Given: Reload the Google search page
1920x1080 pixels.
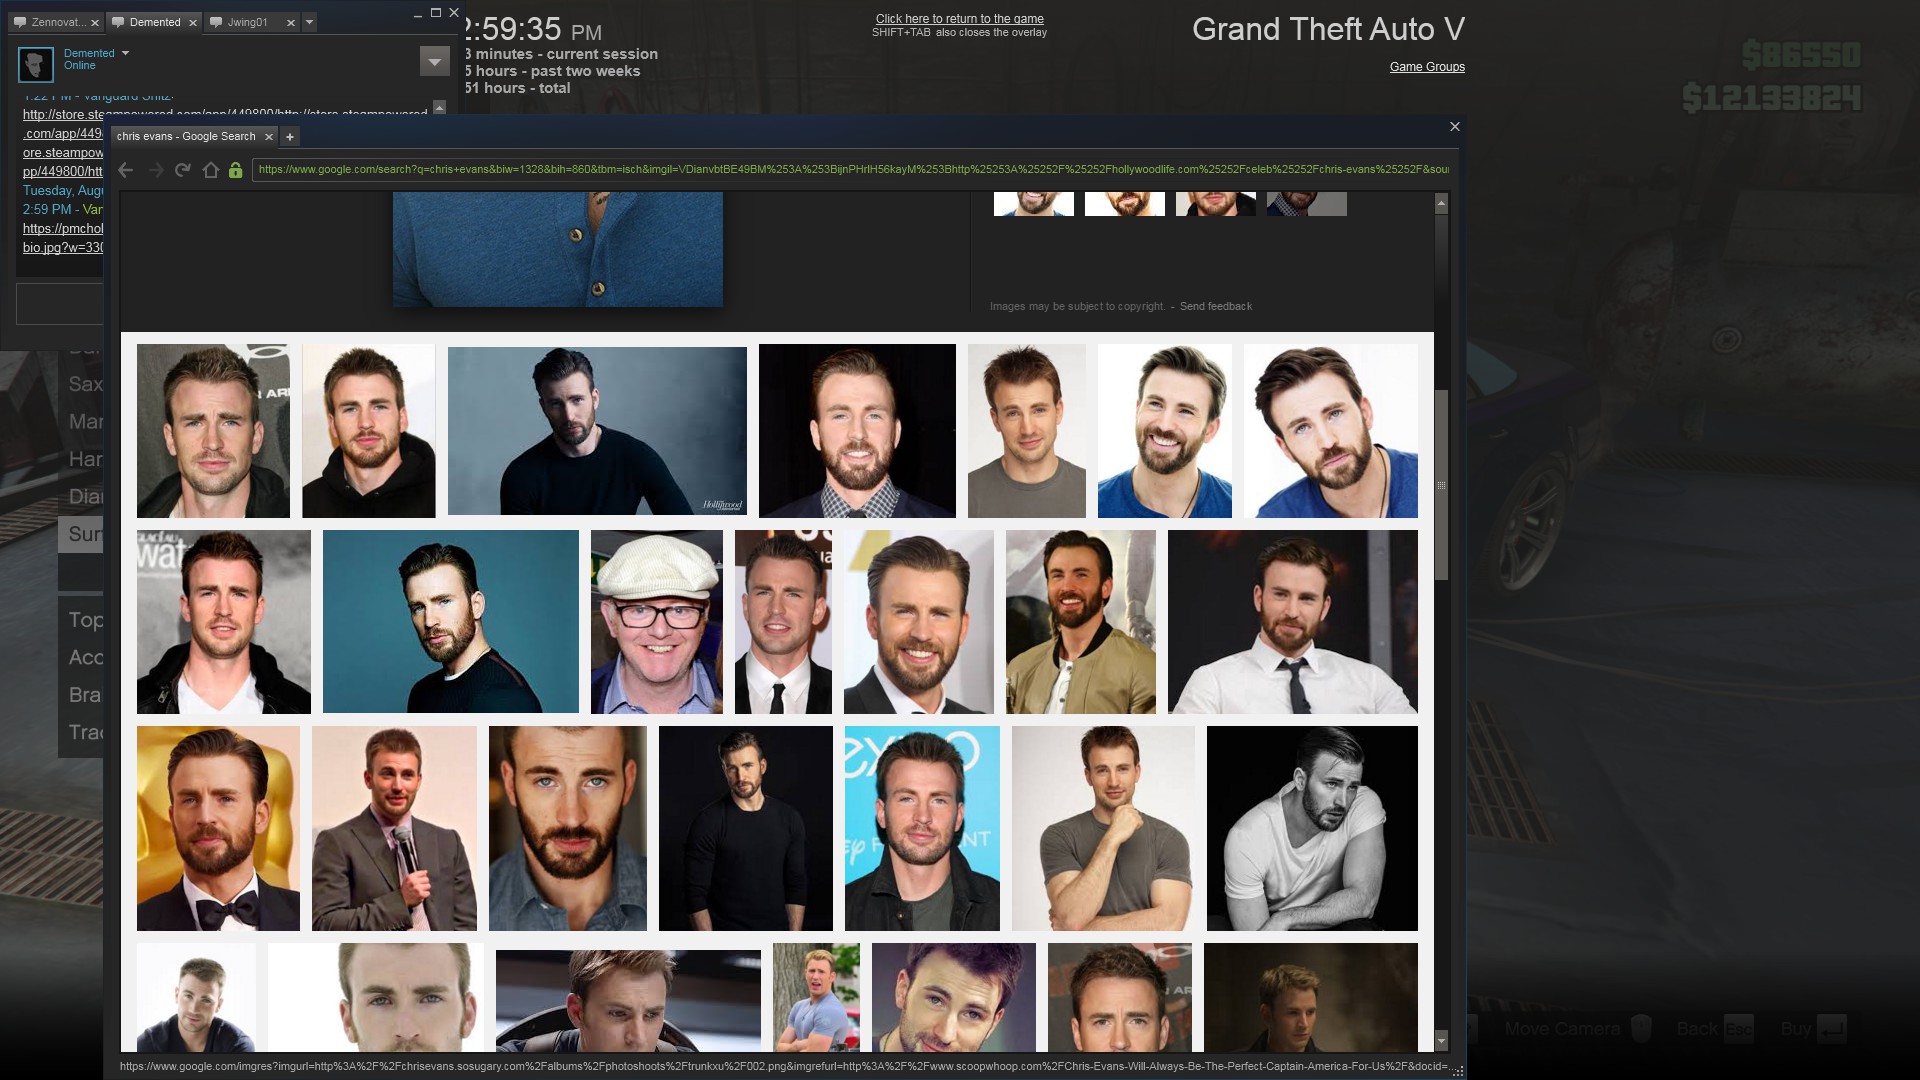Looking at the screenshot, I should pyautogui.click(x=183, y=170).
